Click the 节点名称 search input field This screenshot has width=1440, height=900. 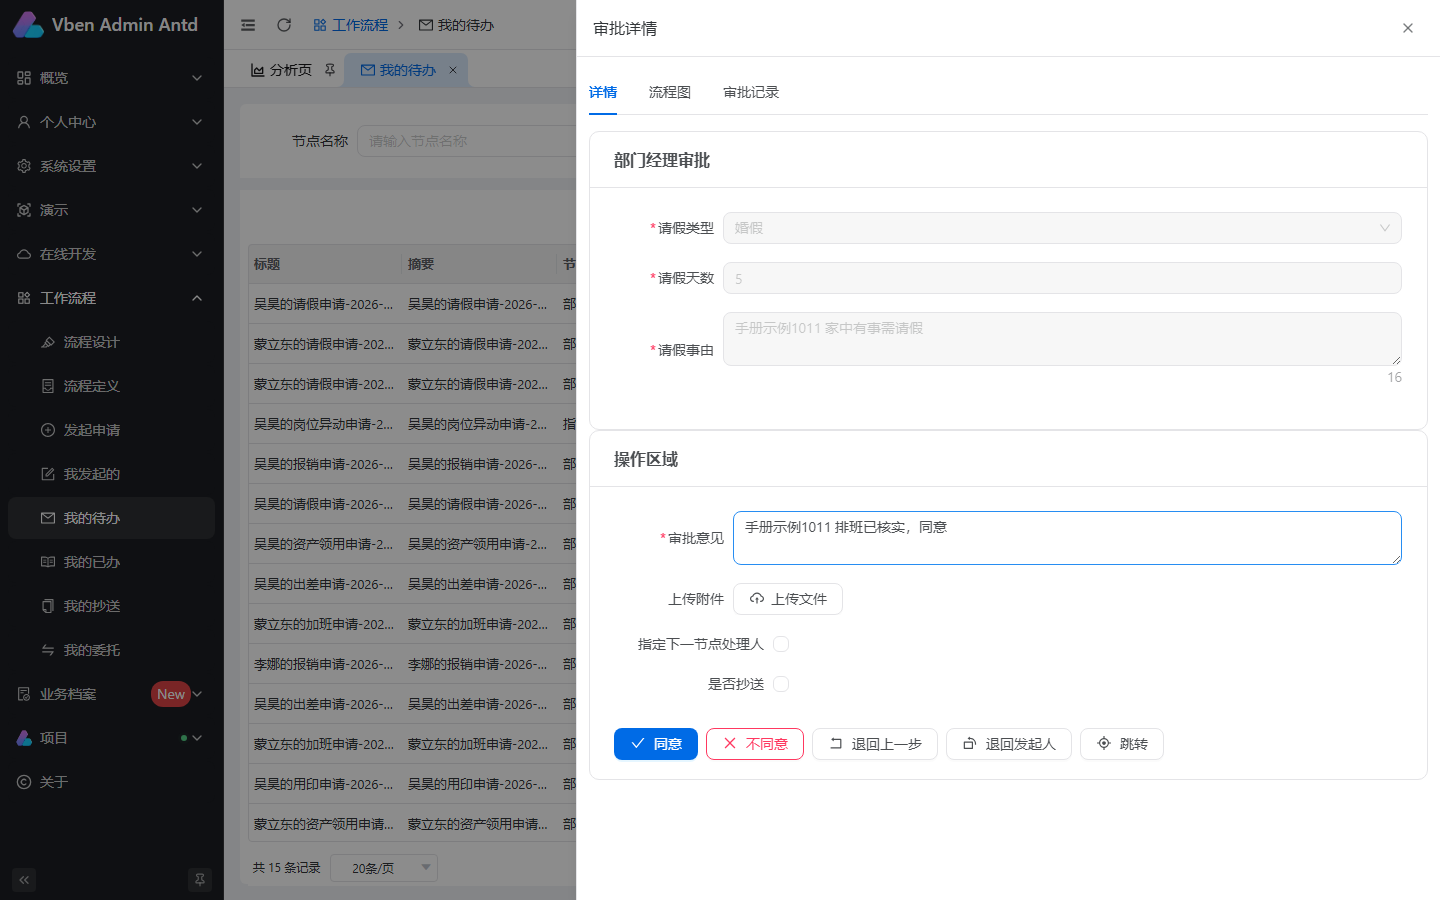(x=467, y=141)
